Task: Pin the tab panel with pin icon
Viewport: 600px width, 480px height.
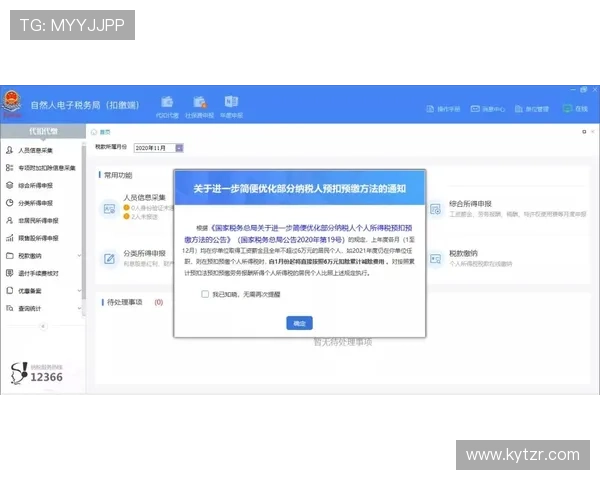Action: (584, 132)
